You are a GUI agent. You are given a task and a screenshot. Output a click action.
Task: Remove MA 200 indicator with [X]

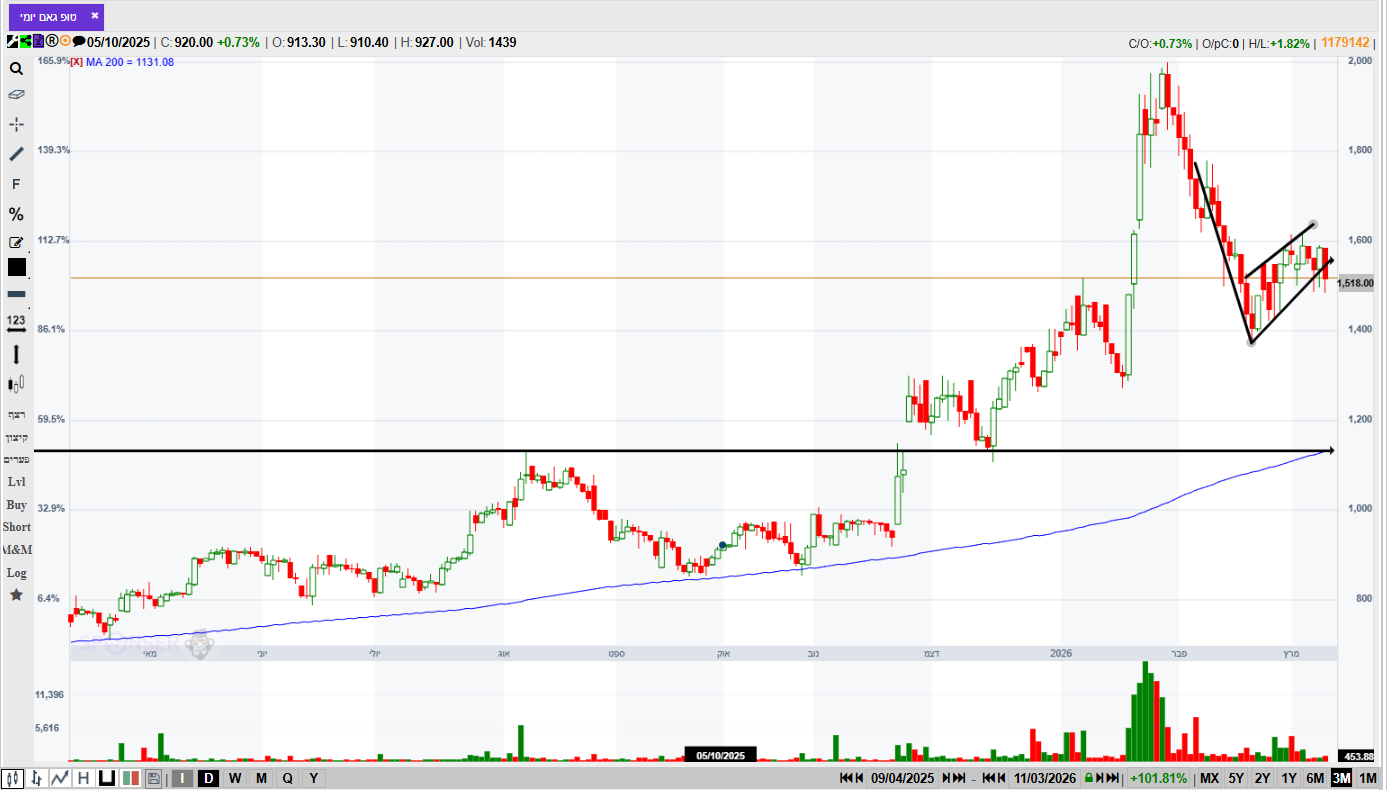(76, 62)
